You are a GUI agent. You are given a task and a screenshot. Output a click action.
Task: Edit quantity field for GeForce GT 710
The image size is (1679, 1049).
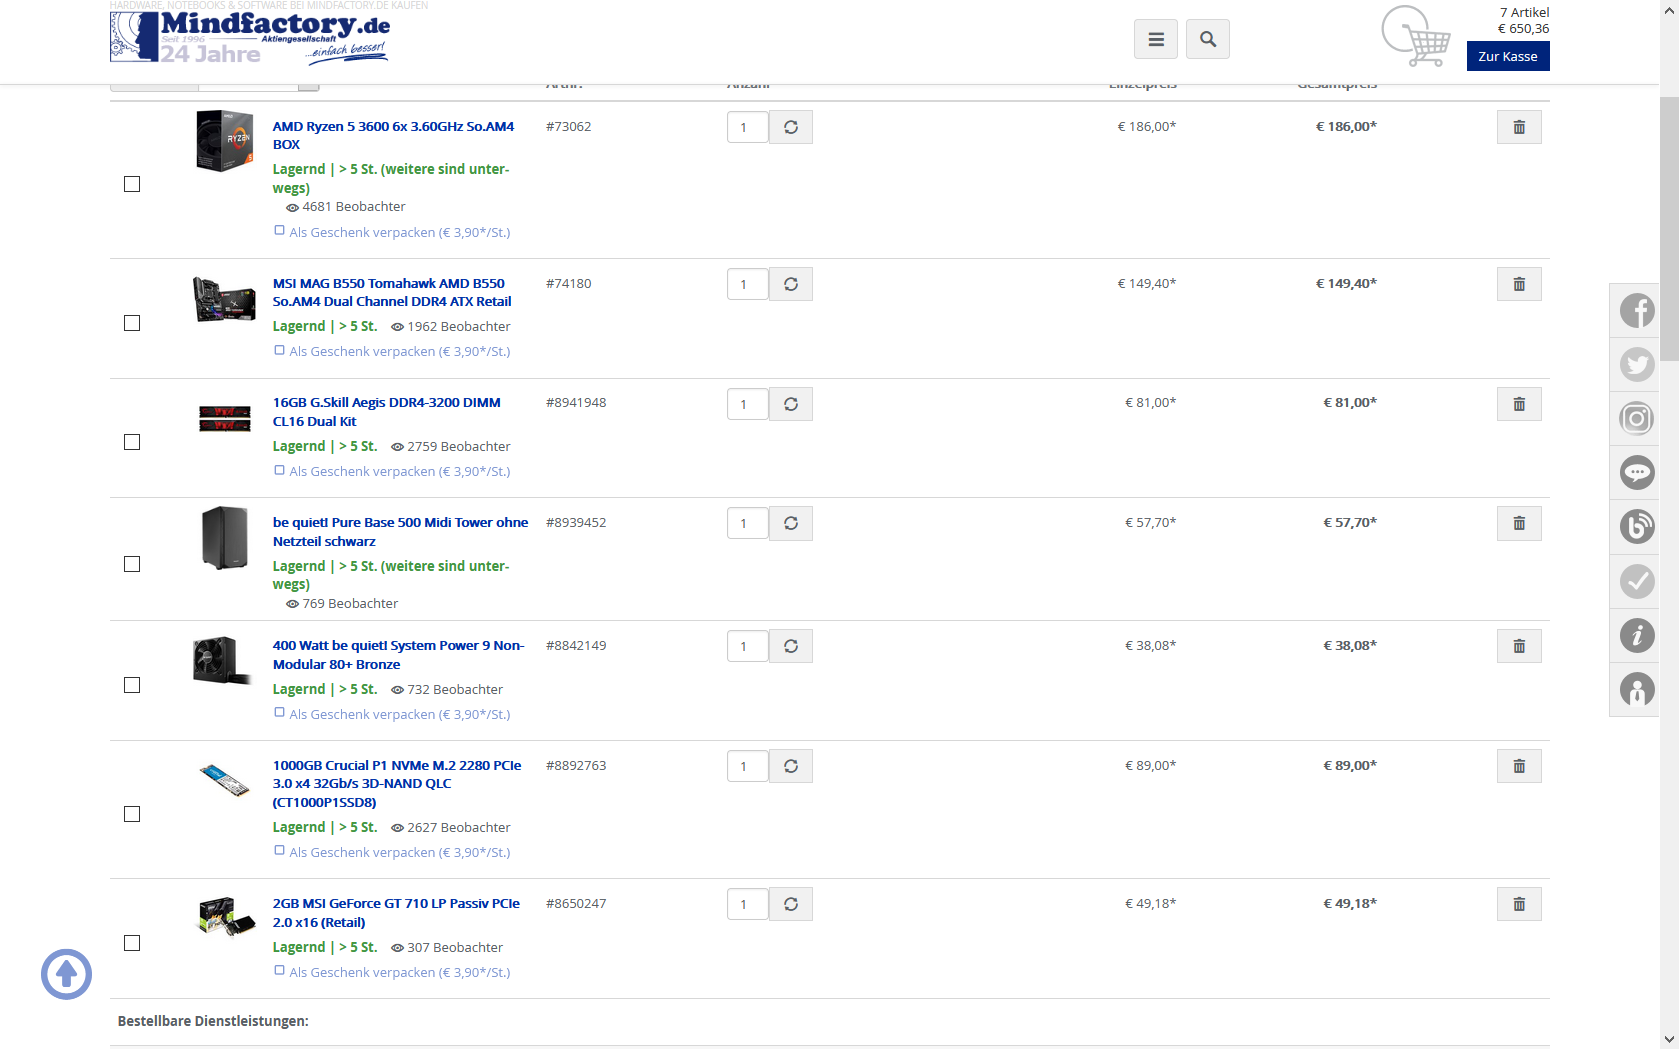click(x=747, y=904)
